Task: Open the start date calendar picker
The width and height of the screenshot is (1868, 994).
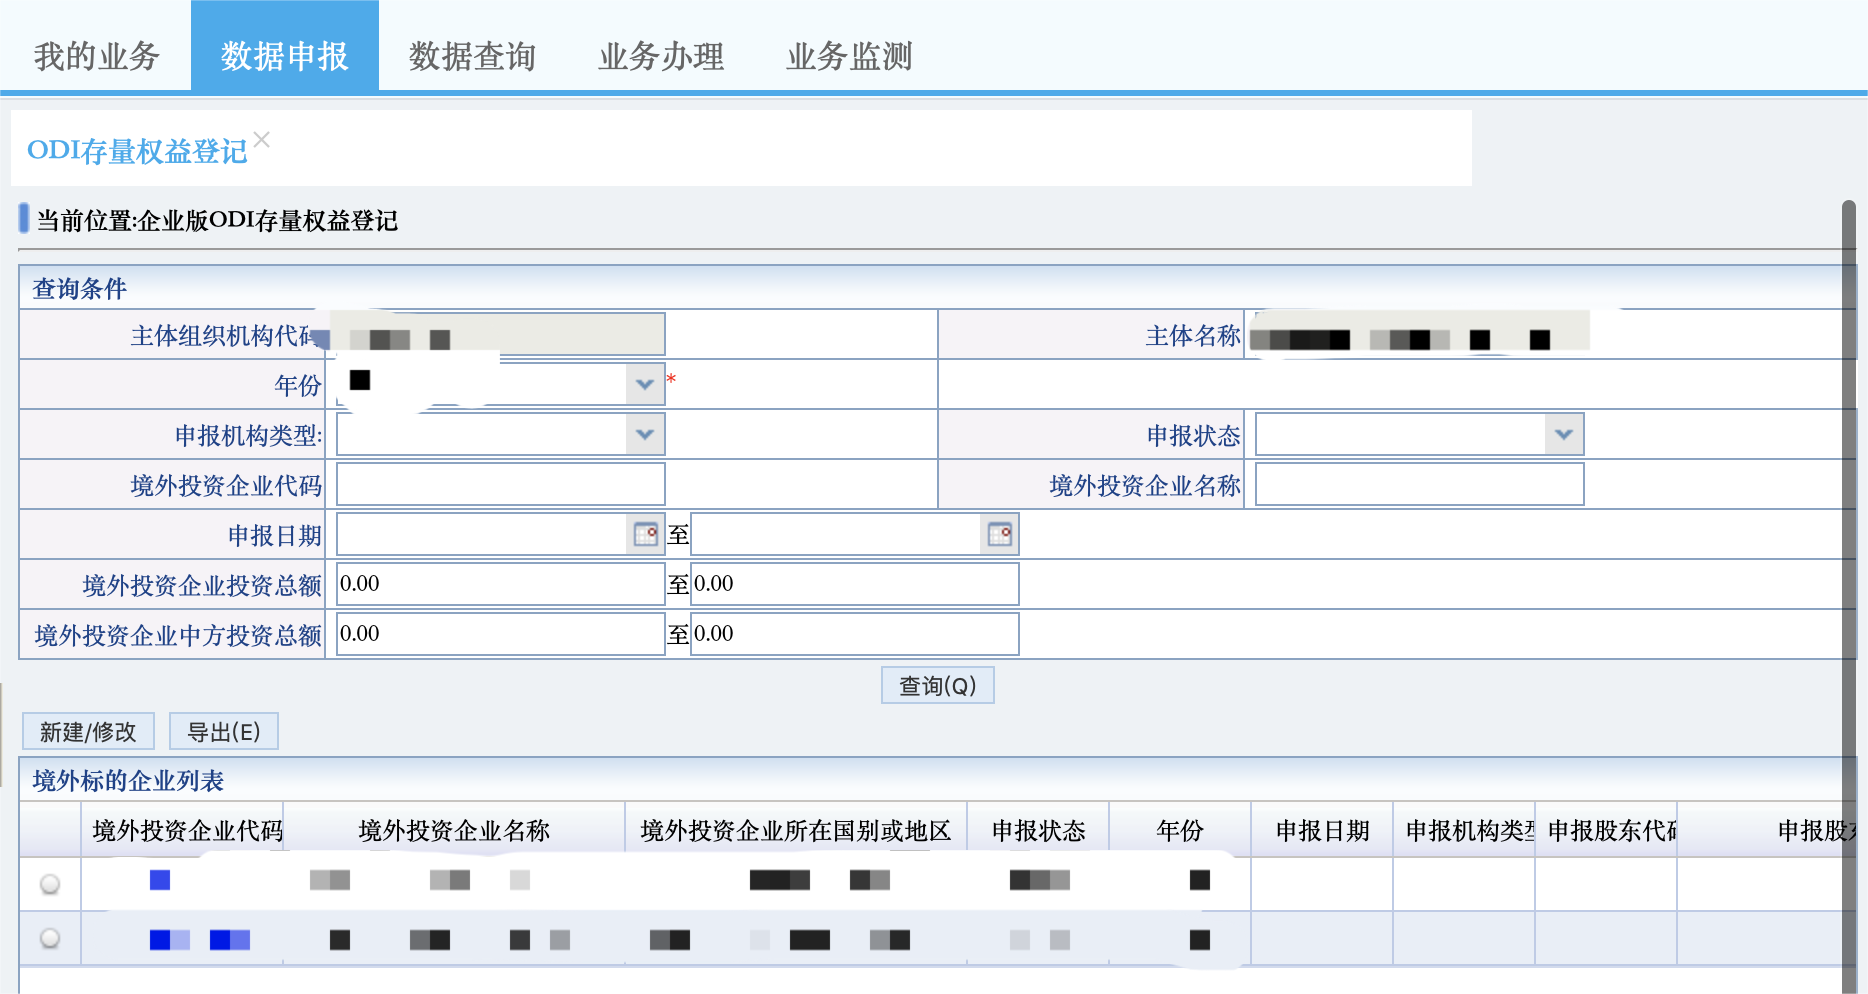Action: (646, 534)
